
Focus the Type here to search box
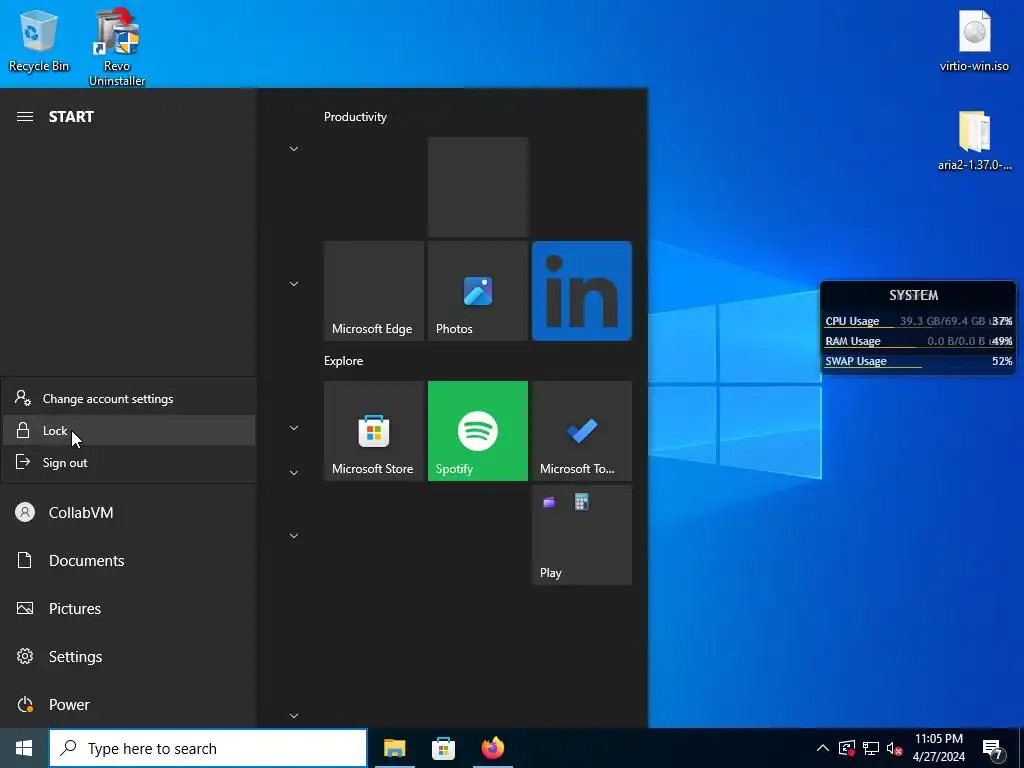208,748
